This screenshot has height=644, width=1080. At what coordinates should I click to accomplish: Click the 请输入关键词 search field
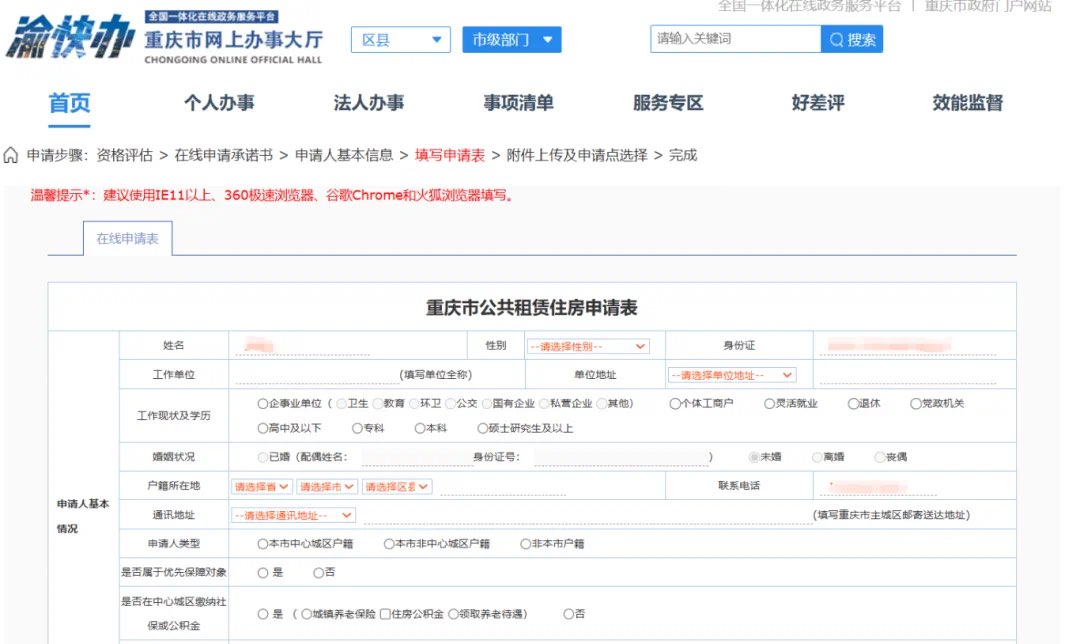click(736, 39)
